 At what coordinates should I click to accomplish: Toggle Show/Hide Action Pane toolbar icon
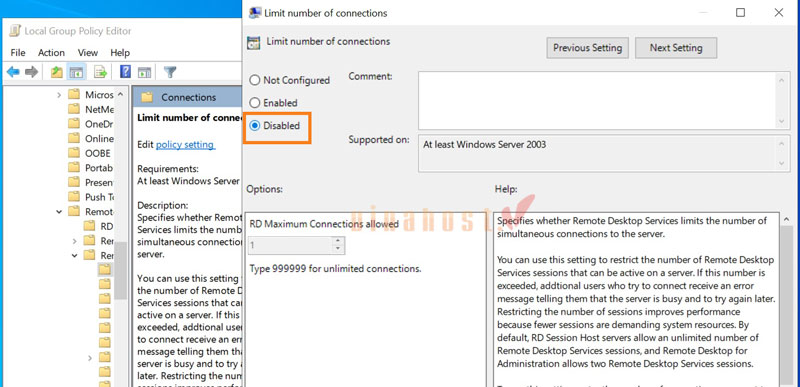(145, 72)
